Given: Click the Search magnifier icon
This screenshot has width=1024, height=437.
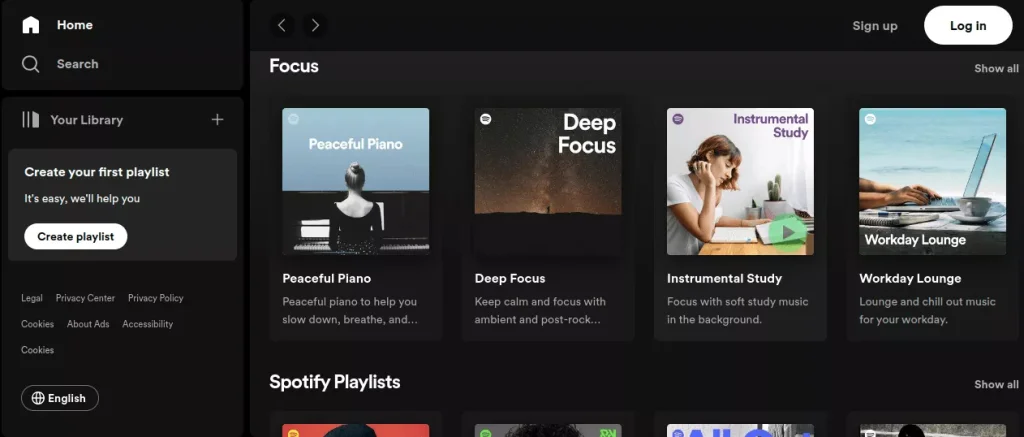Looking at the screenshot, I should pos(31,64).
